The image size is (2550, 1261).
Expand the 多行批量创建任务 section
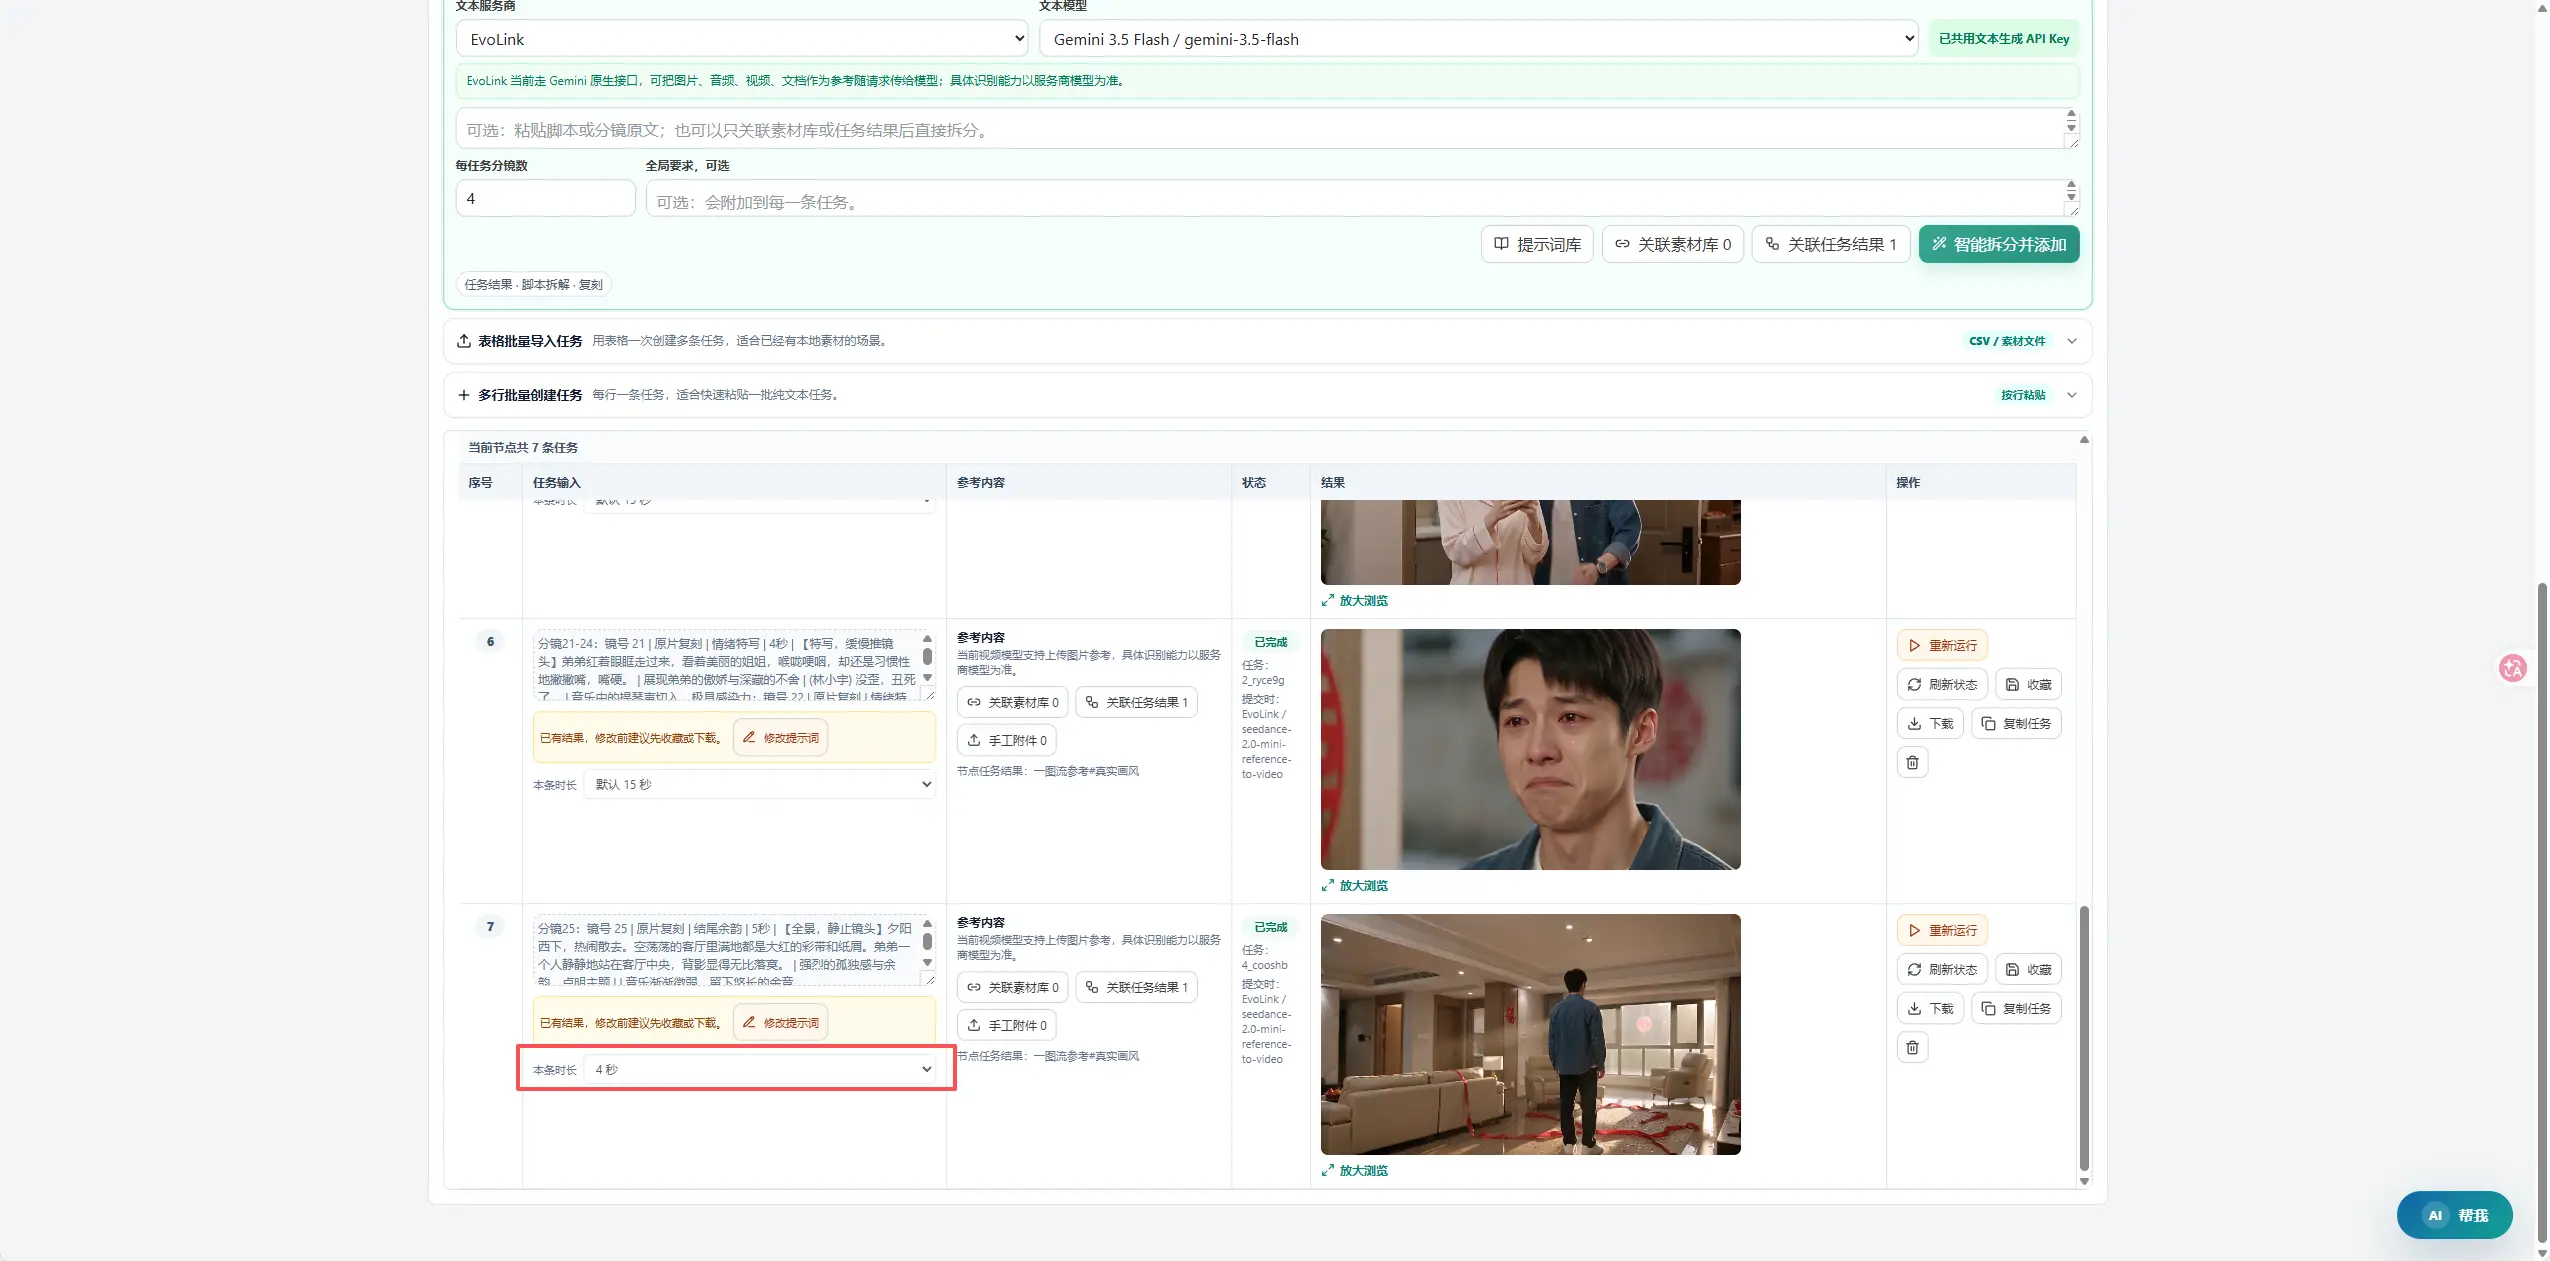coord(1267,395)
